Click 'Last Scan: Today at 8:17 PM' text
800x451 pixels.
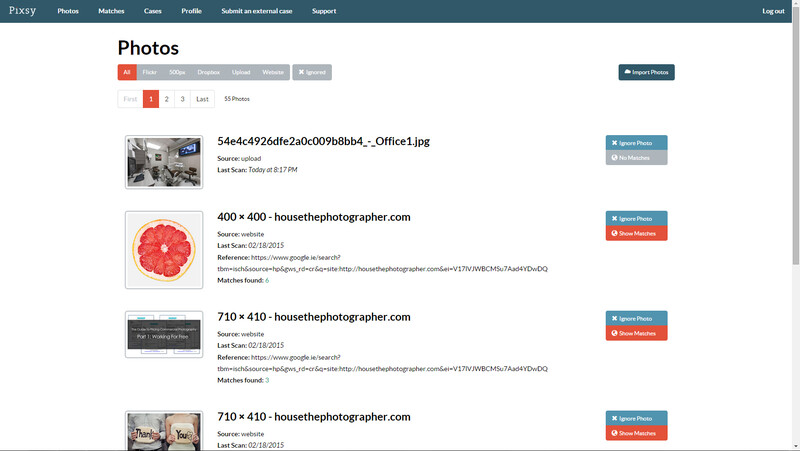(257, 170)
